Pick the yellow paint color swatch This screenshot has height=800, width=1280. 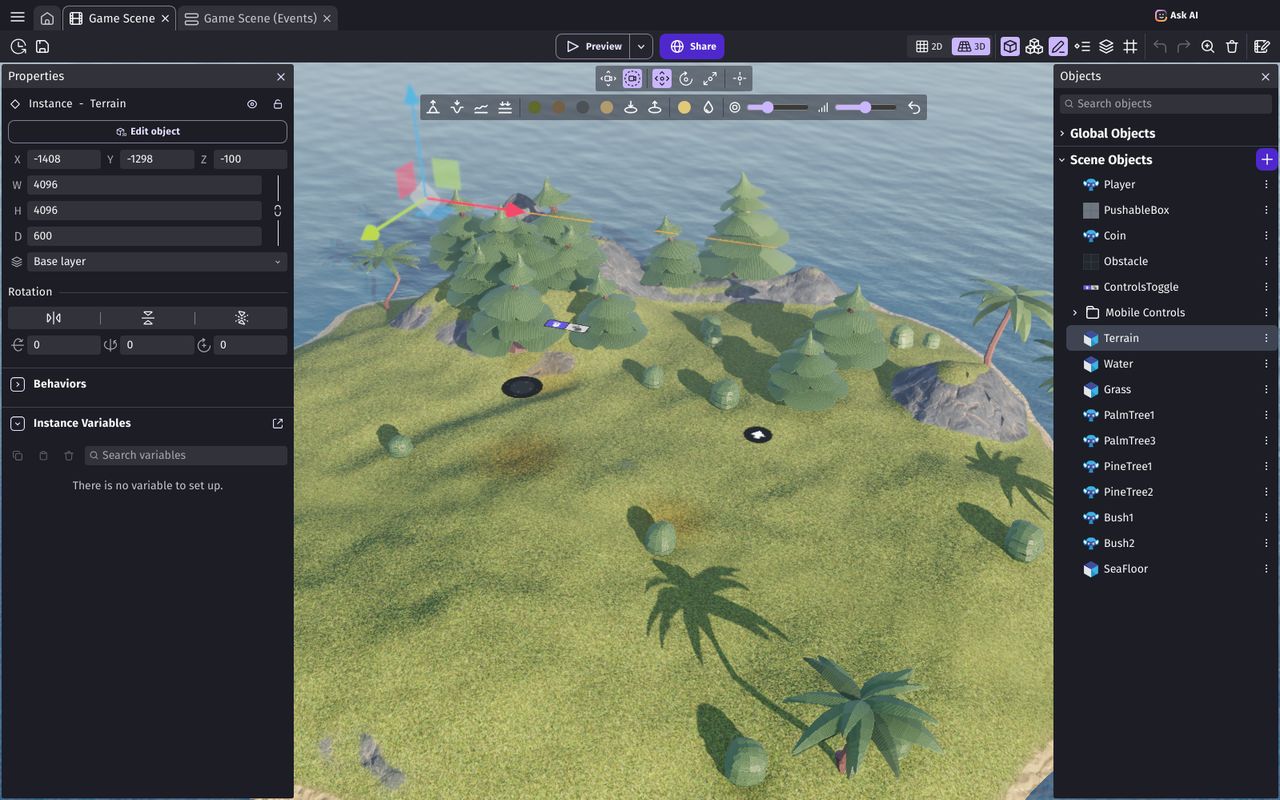(x=684, y=107)
